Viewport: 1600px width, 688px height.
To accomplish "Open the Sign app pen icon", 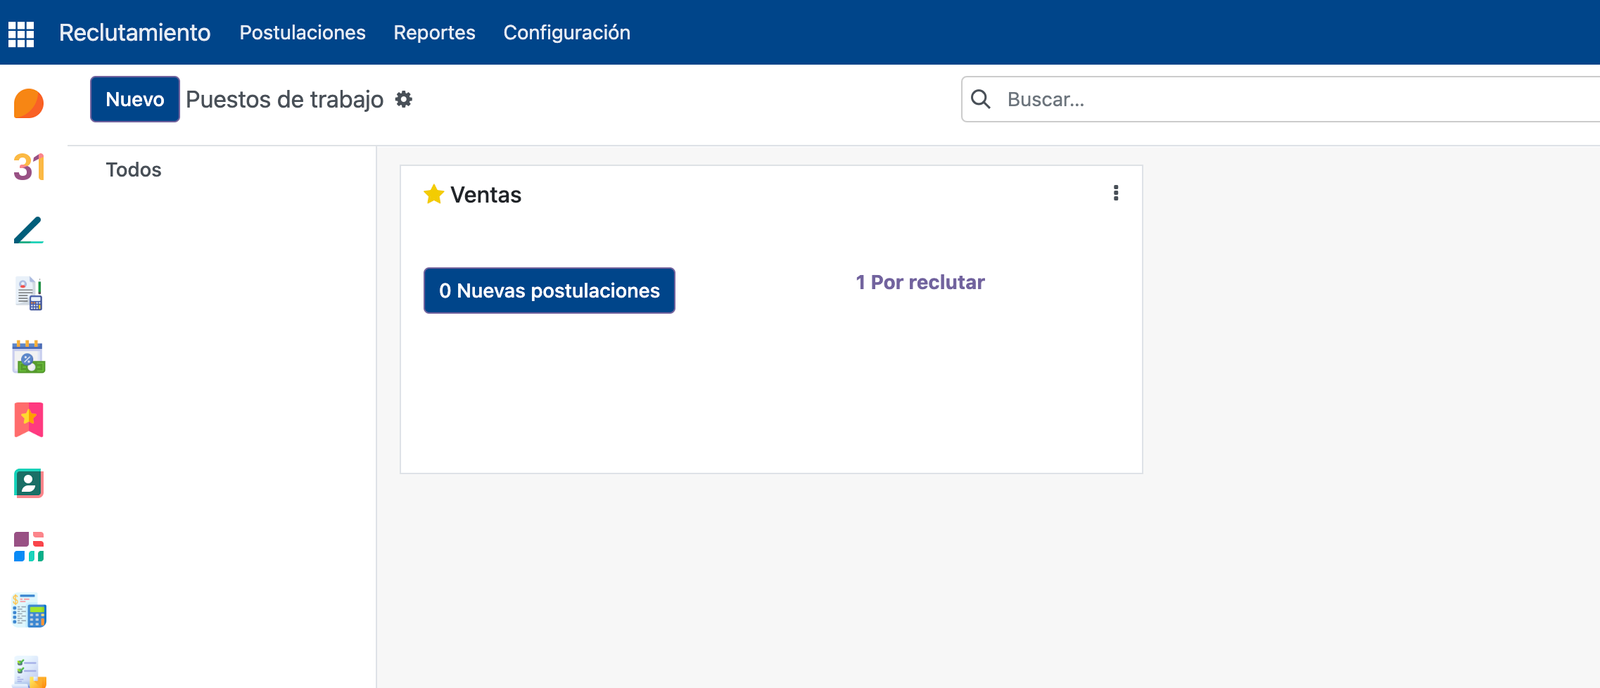I will pos(29,230).
